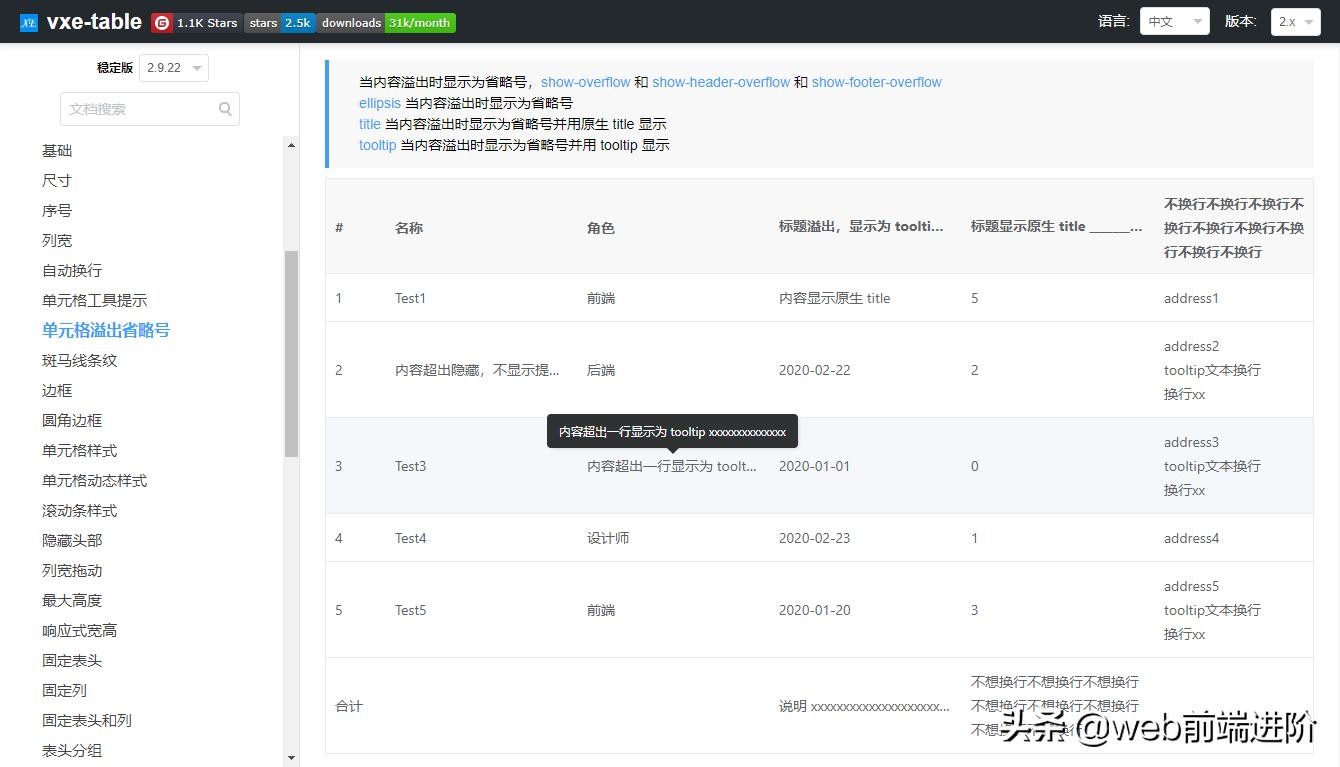Open 表头分组 sidebar entry
The height and width of the screenshot is (767, 1340).
(72, 750)
